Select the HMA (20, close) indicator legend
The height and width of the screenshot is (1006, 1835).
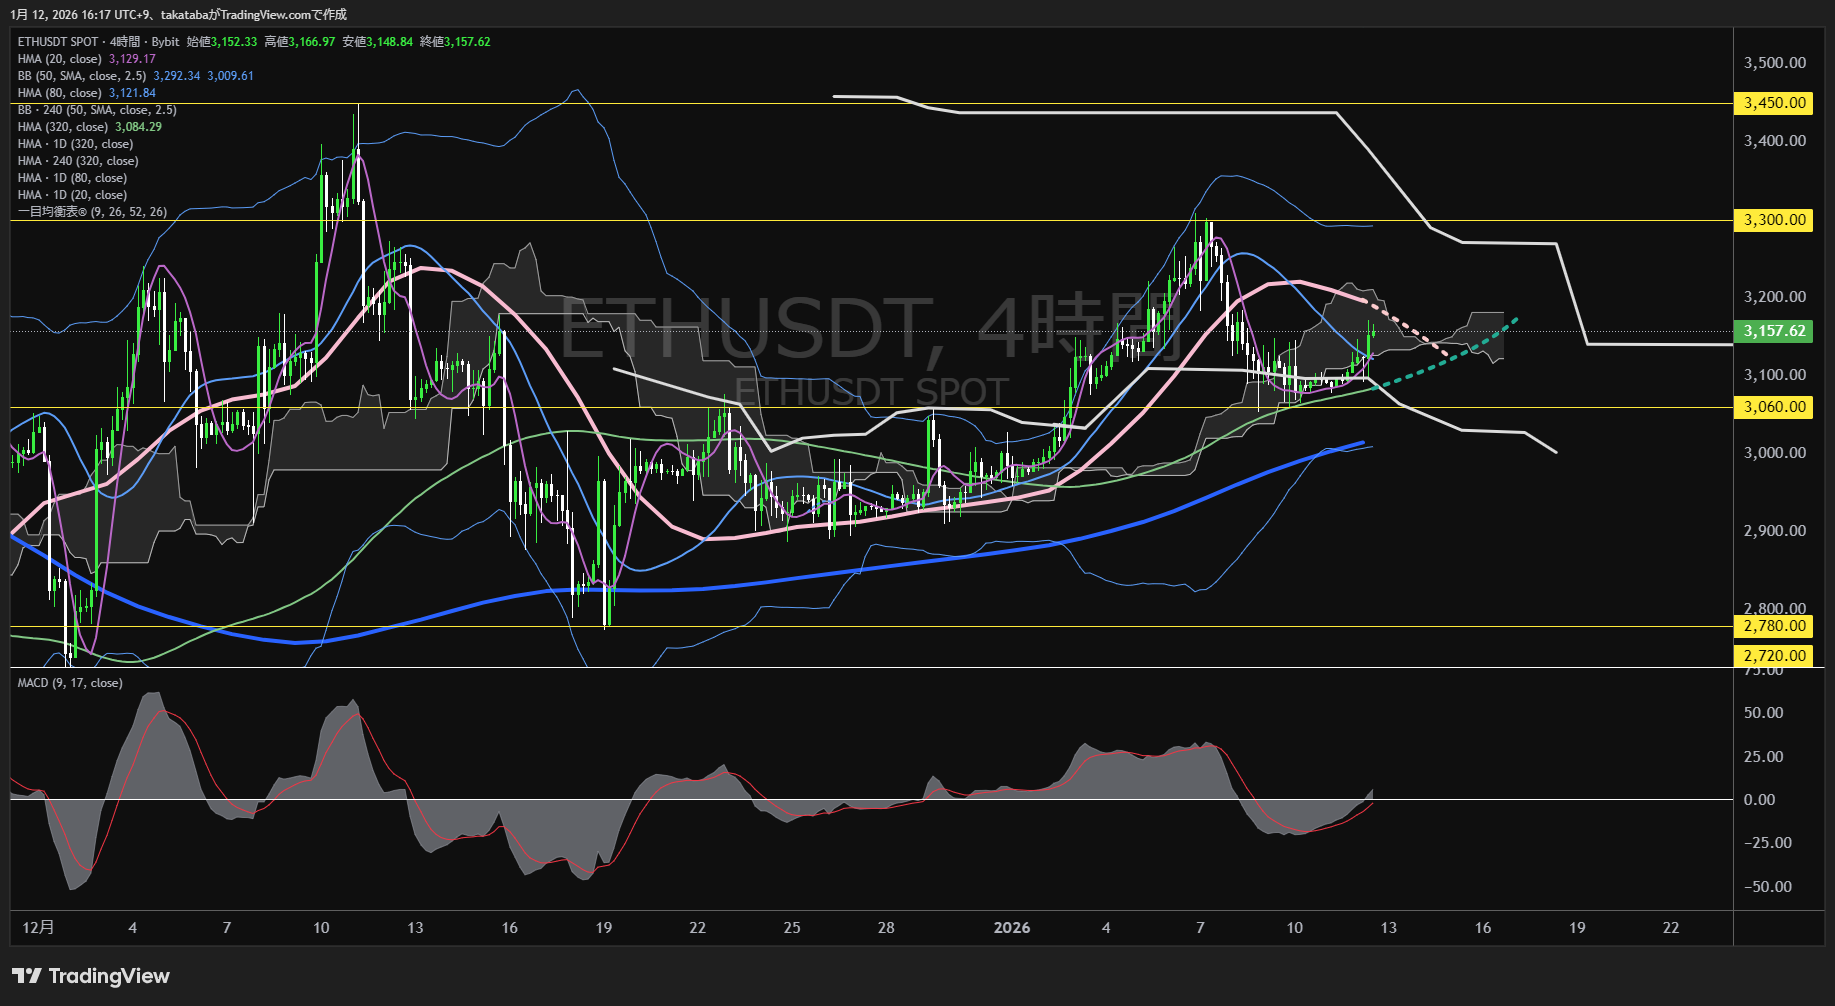point(60,59)
